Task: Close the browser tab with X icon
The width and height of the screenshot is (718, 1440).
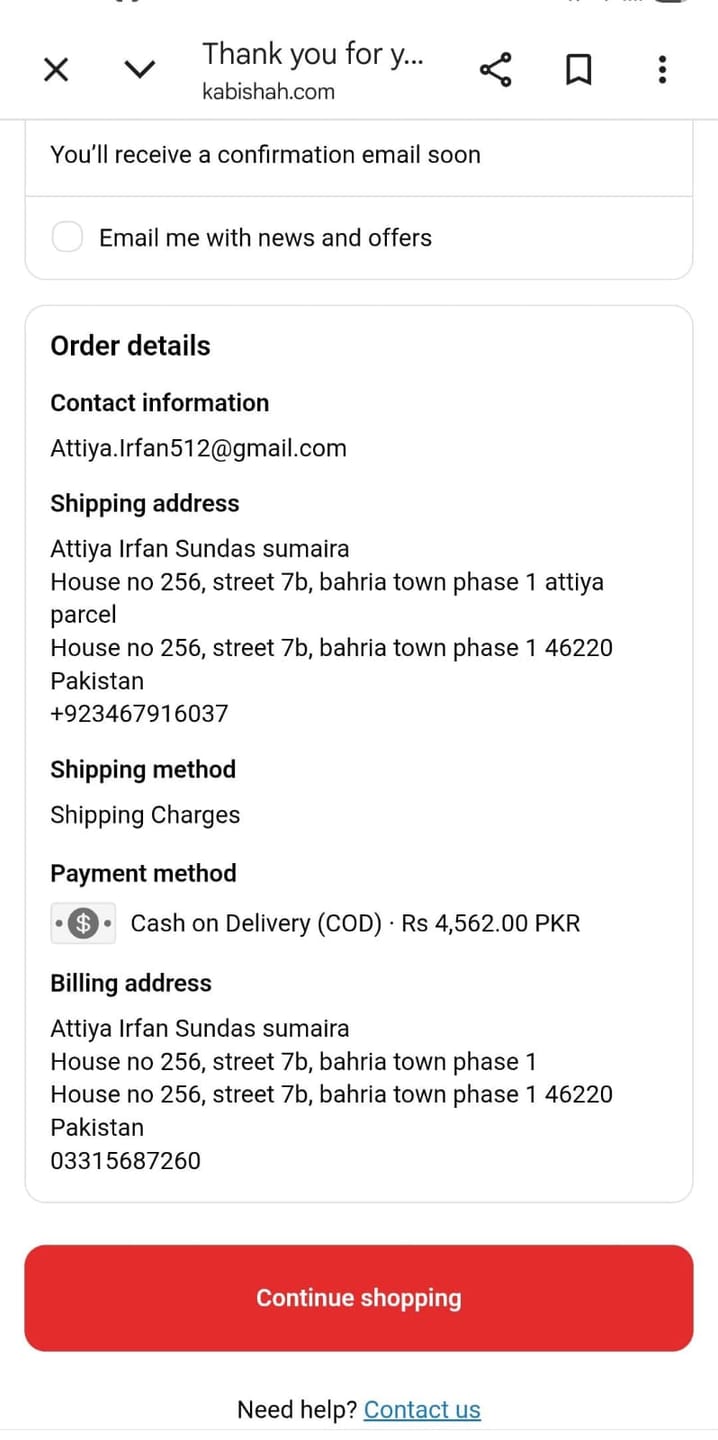Action: 57,69
